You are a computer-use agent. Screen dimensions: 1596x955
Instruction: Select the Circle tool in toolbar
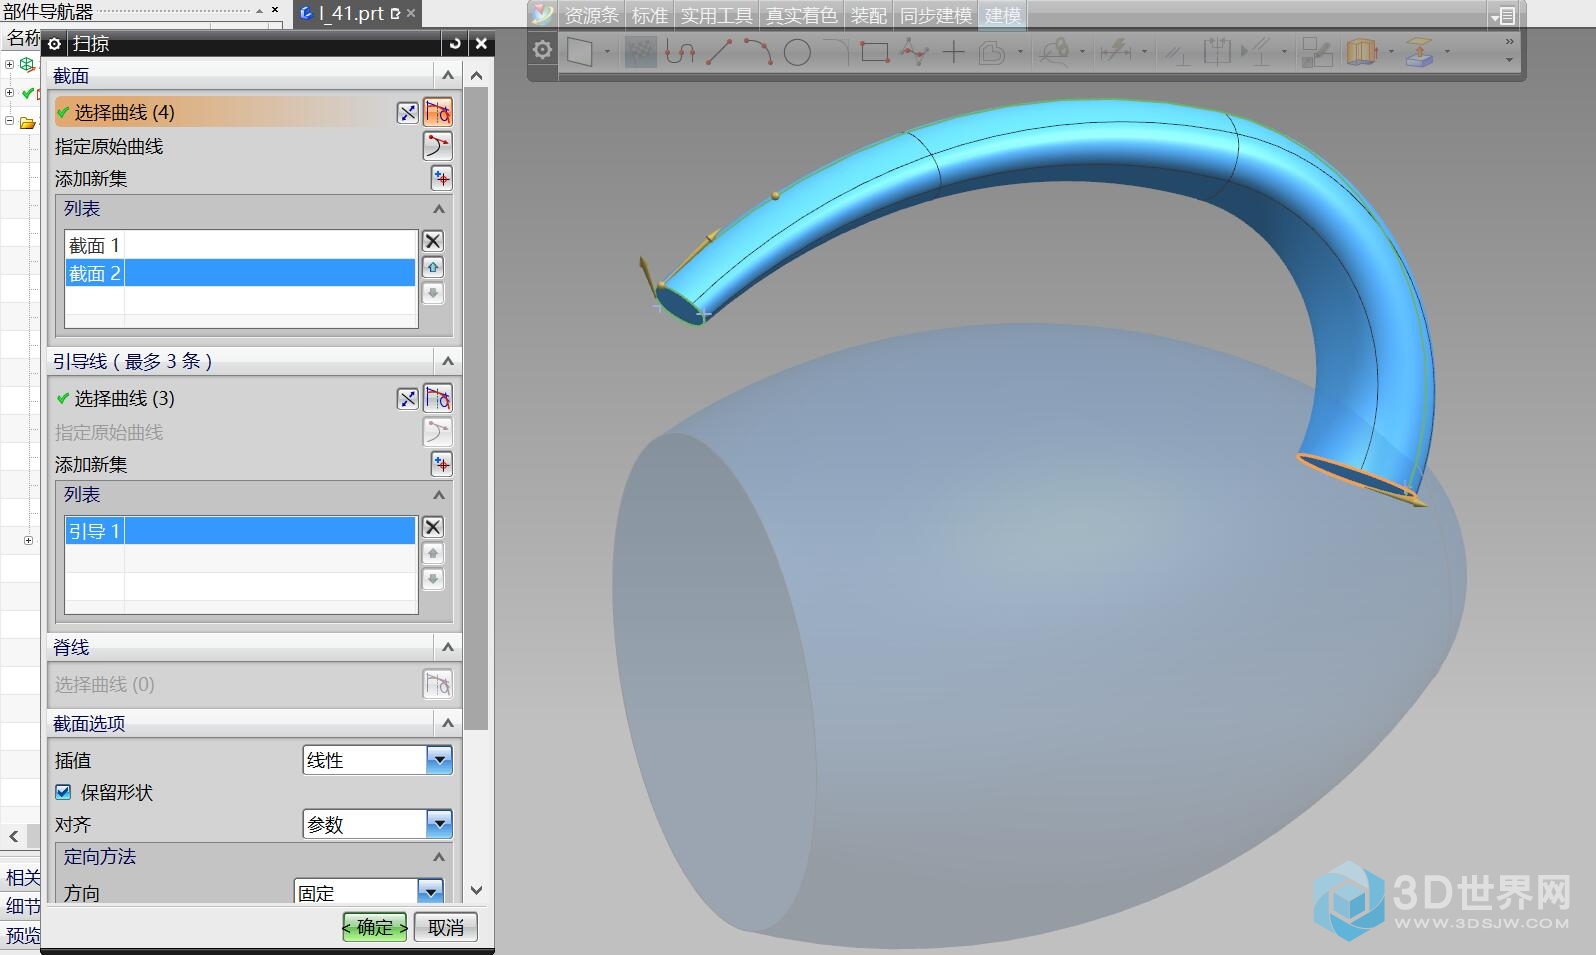(797, 52)
